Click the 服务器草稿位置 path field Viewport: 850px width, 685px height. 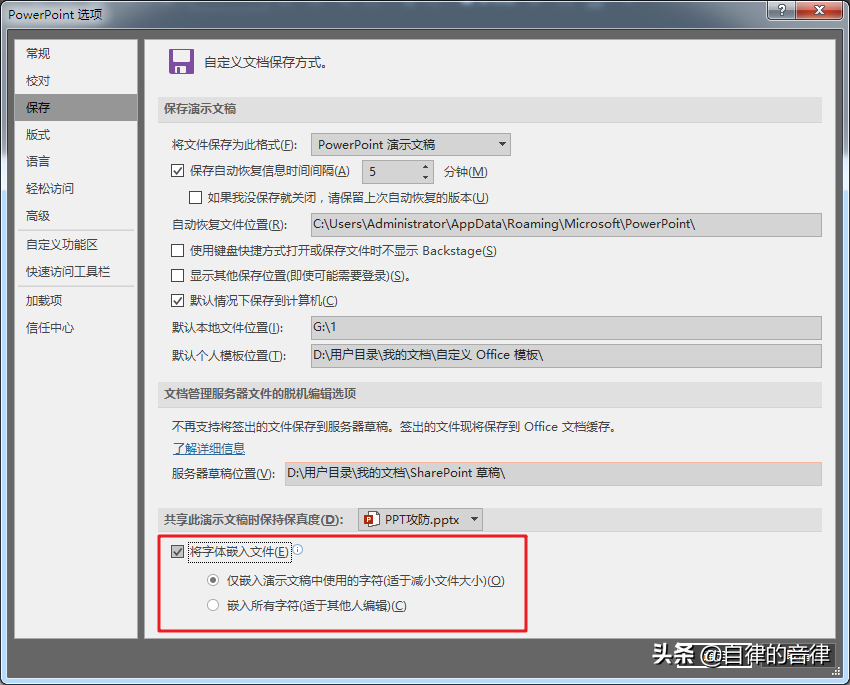(553, 473)
